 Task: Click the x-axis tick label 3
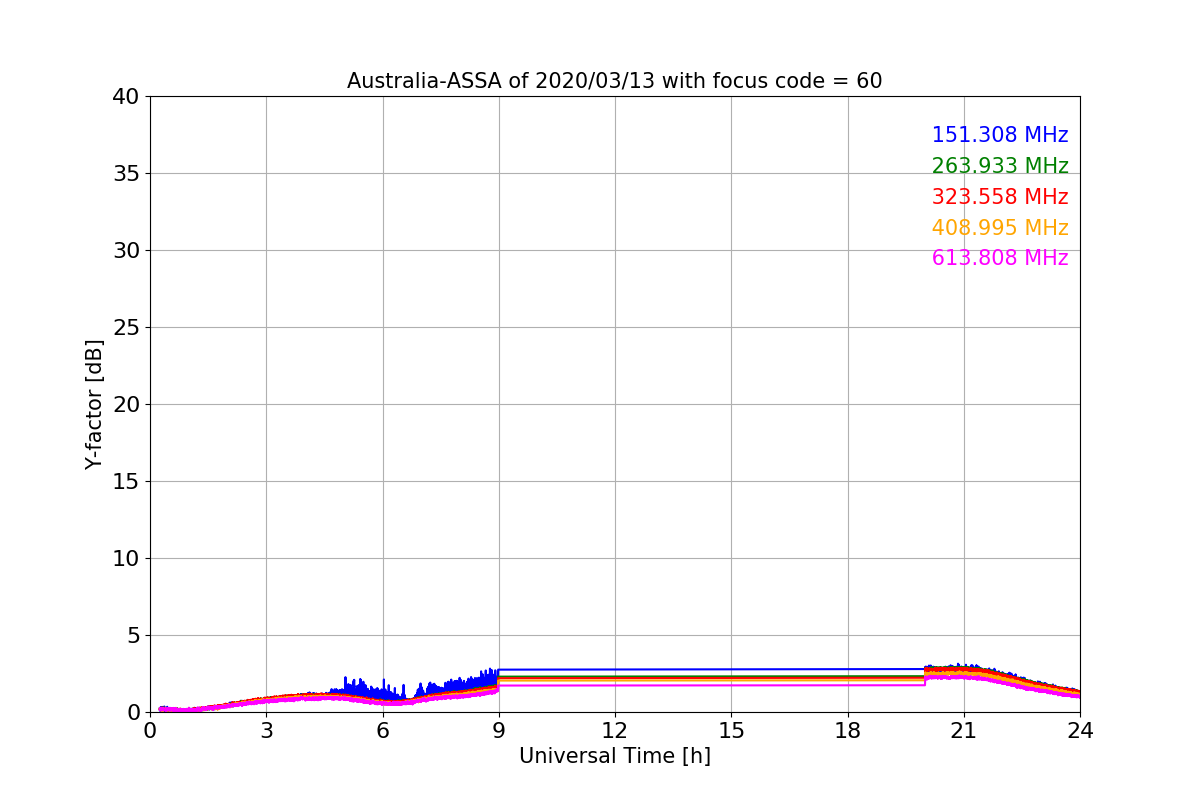266,731
